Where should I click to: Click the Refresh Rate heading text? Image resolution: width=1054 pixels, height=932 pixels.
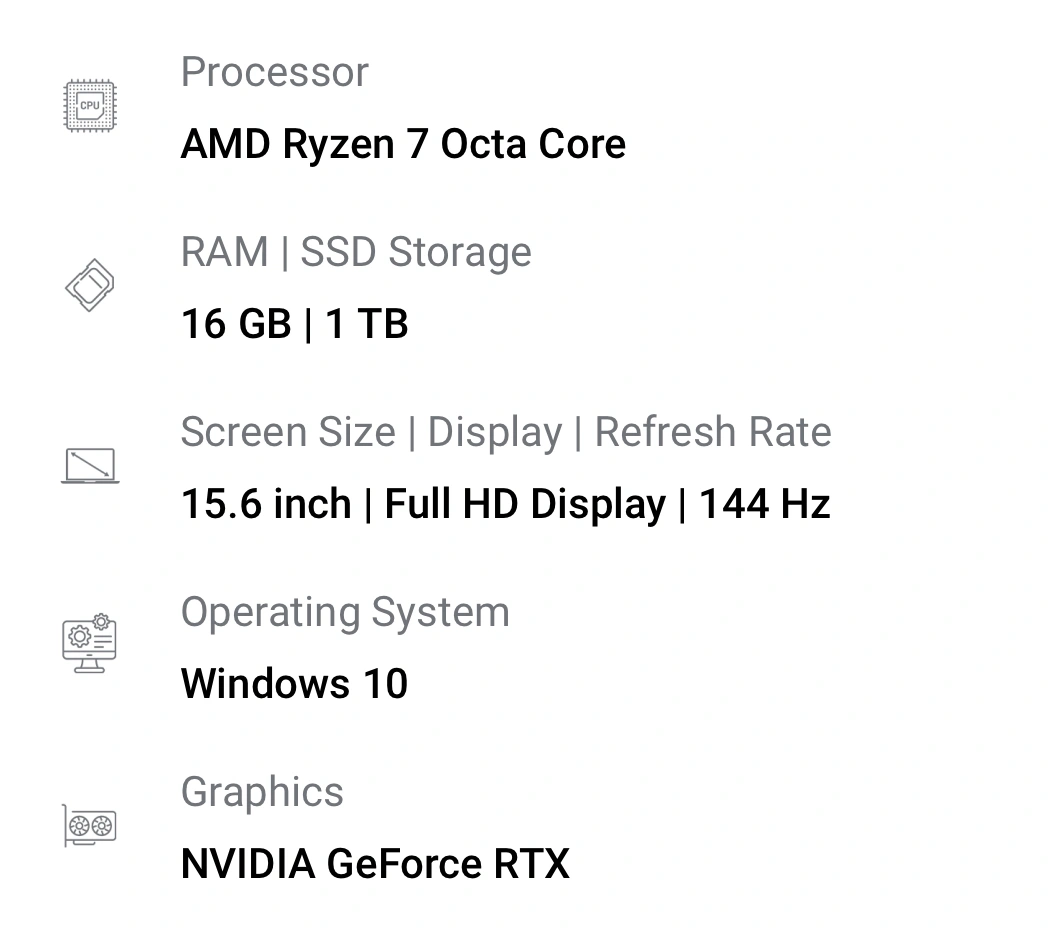pos(713,431)
